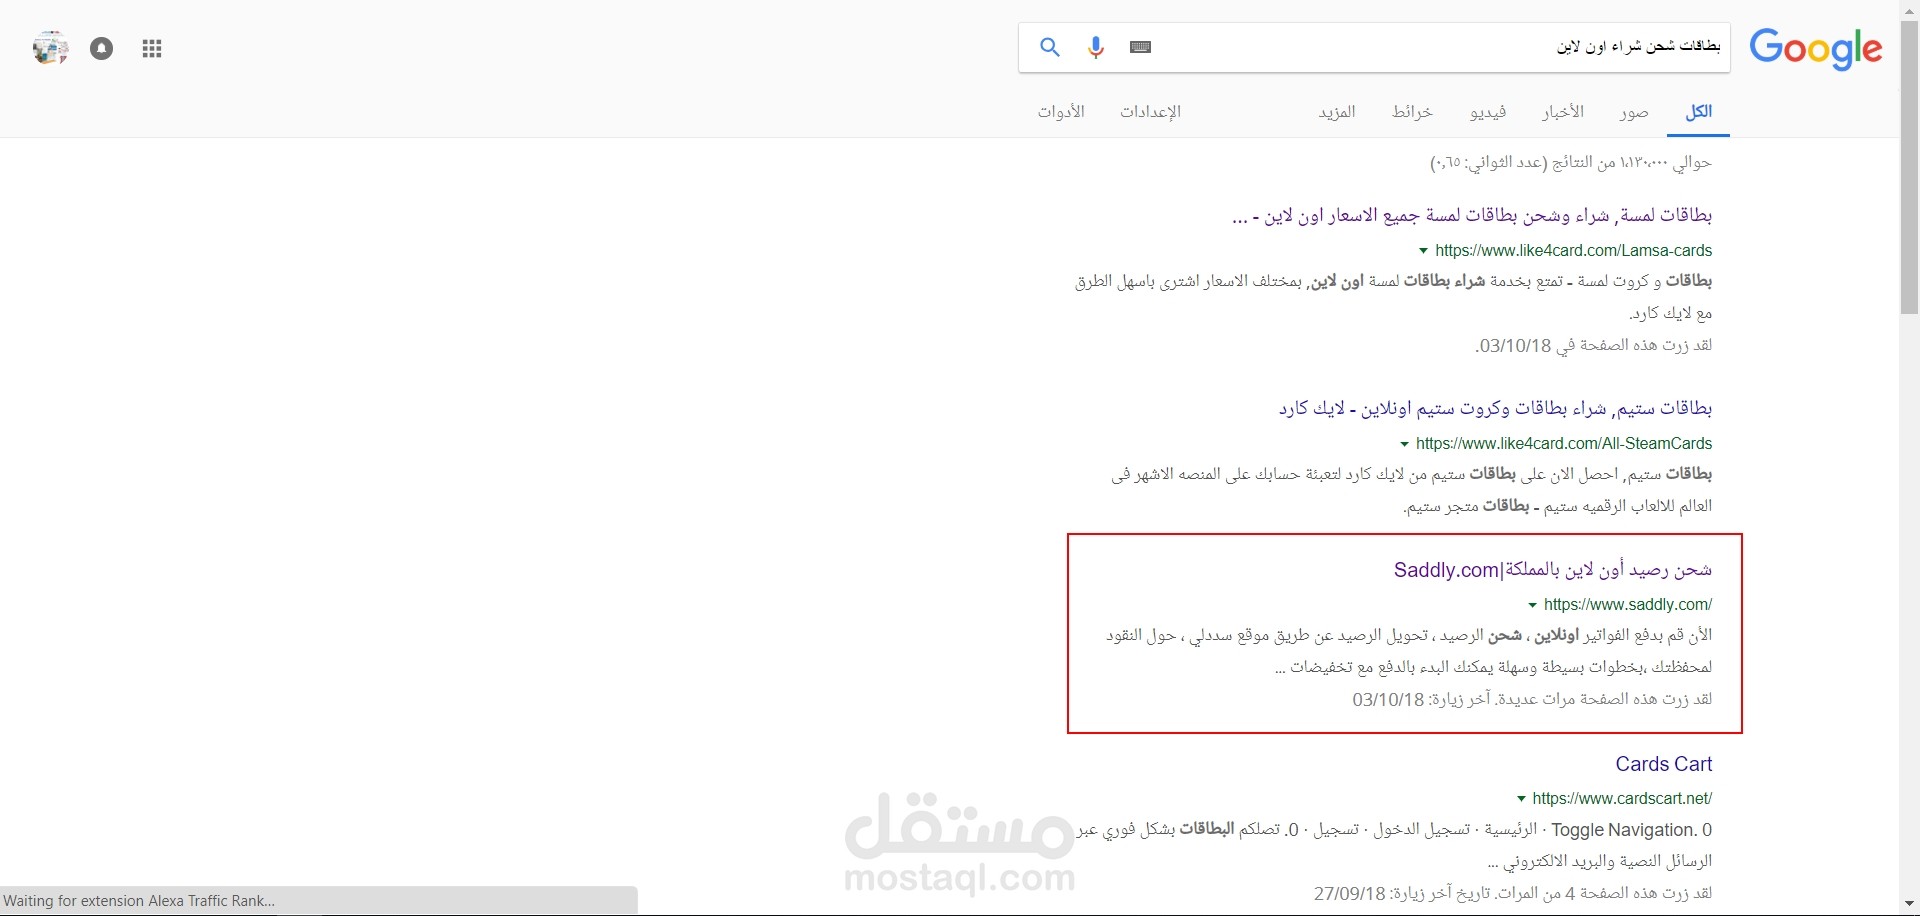Click the magnifier search icon

click(1049, 47)
